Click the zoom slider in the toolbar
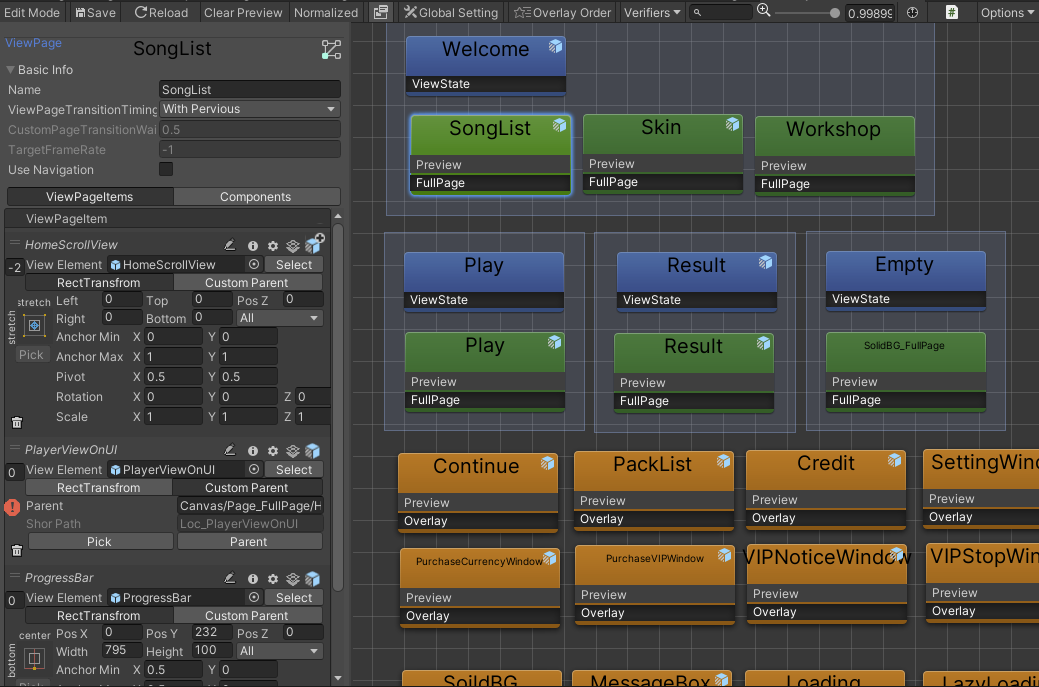This screenshot has height=687, width=1039. coord(806,13)
